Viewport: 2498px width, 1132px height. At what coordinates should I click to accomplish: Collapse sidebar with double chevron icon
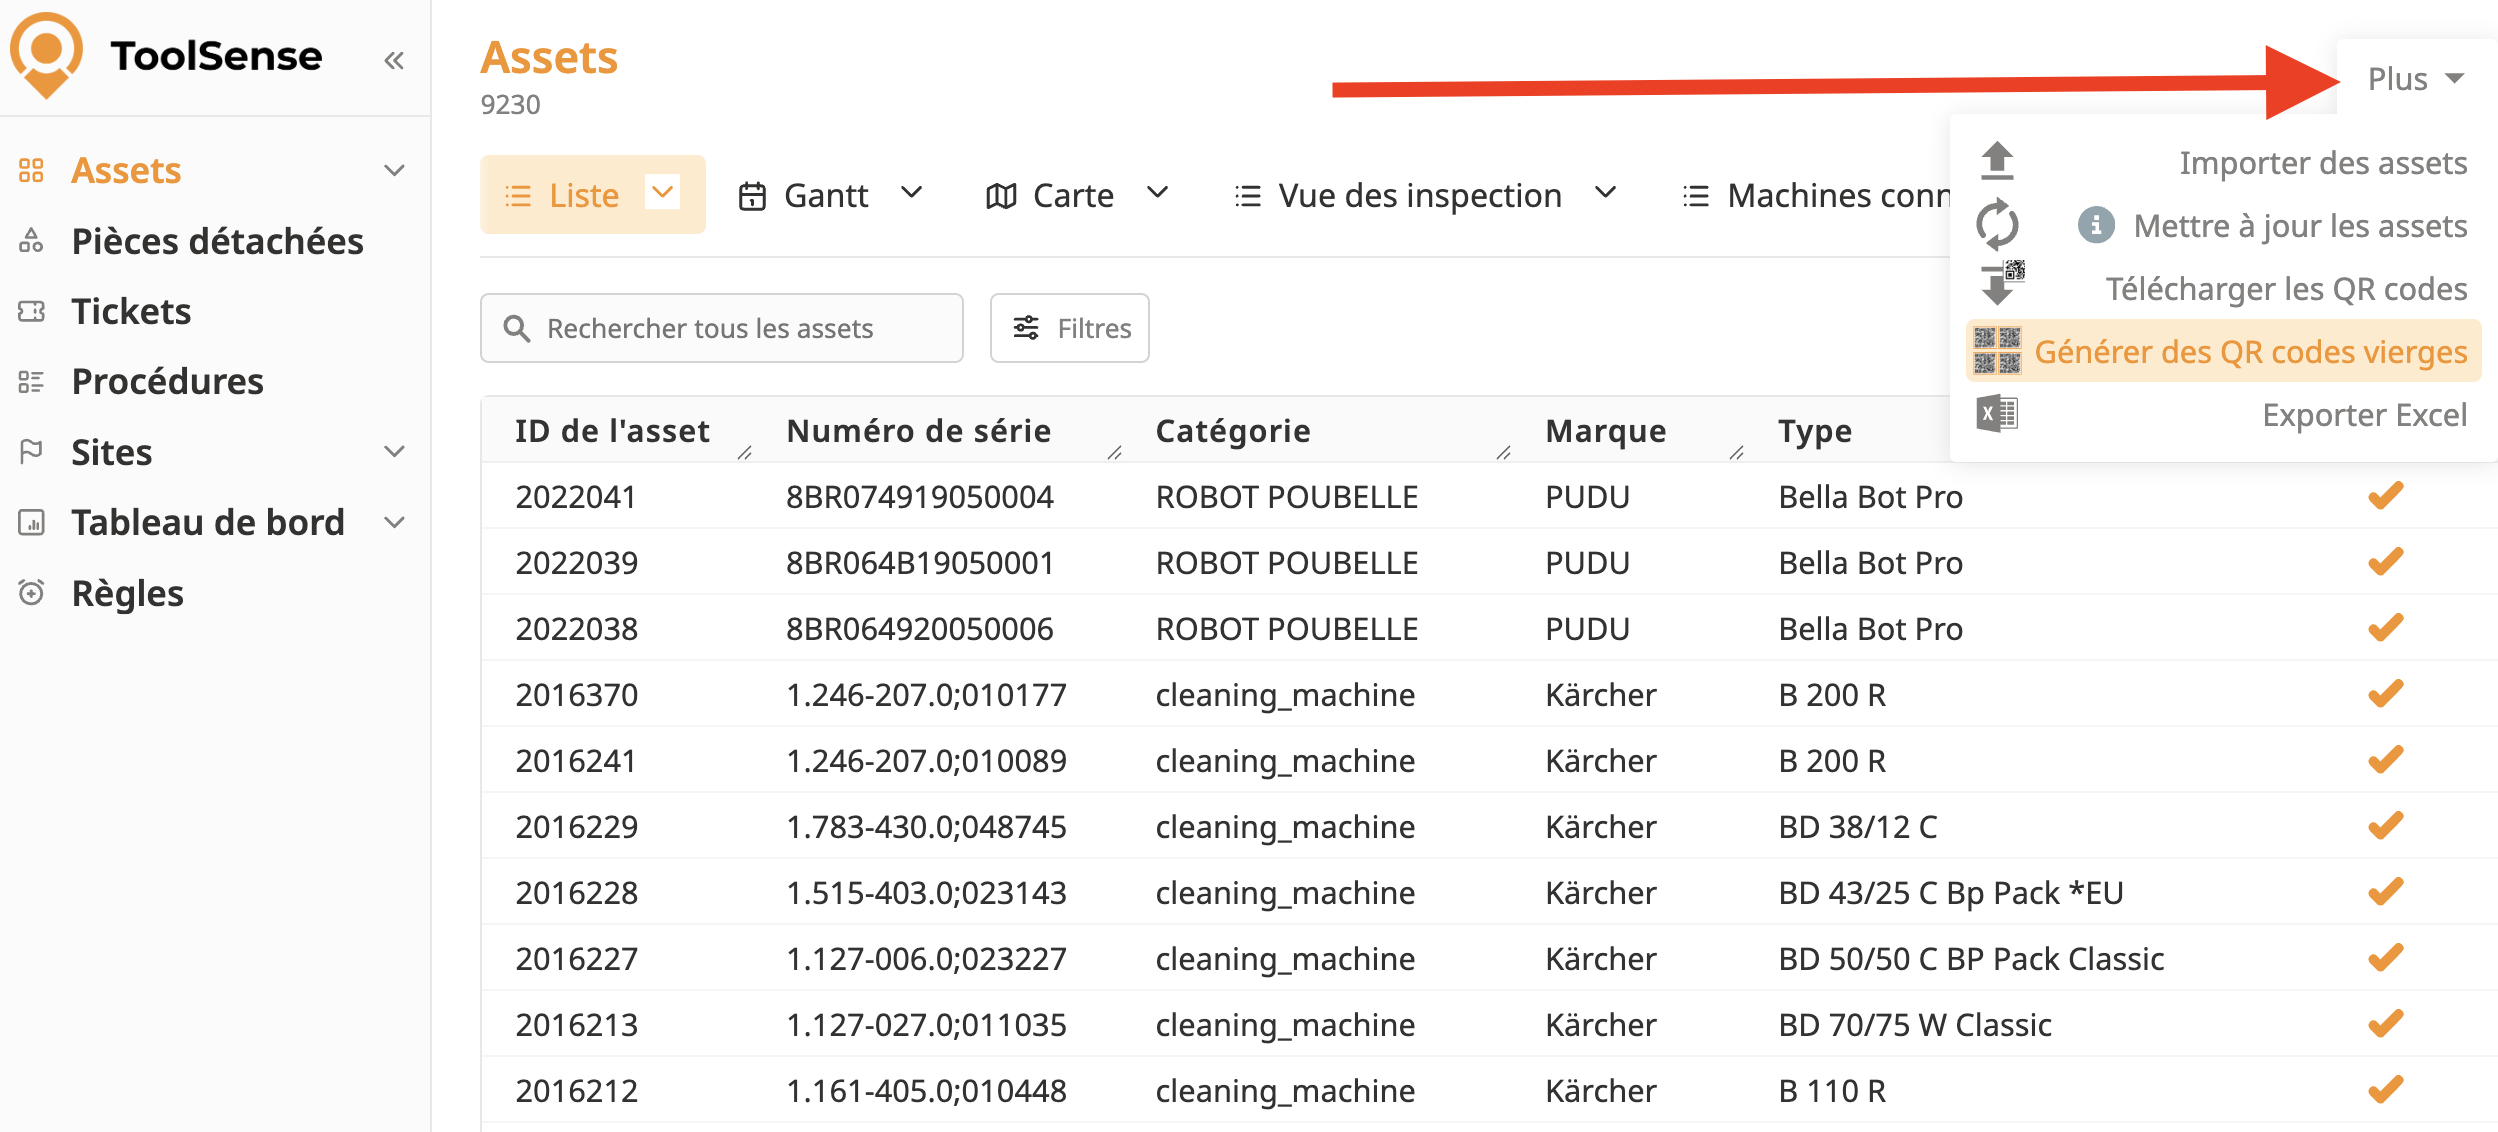(x=394, y=61)
